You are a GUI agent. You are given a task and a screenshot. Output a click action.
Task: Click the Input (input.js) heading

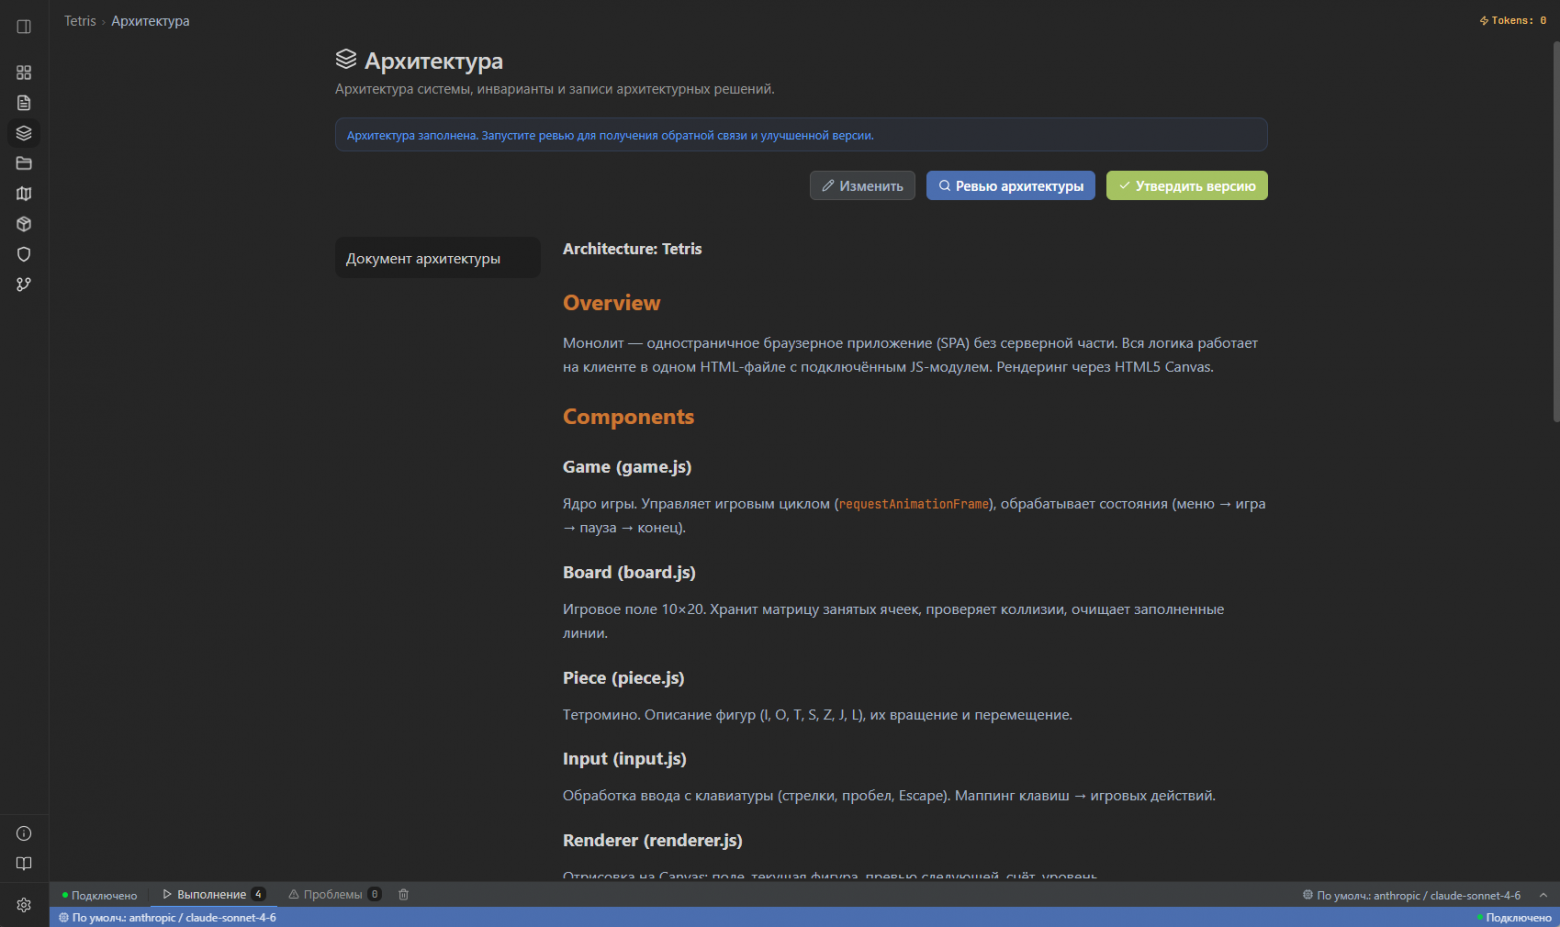(x=624, y=759)
